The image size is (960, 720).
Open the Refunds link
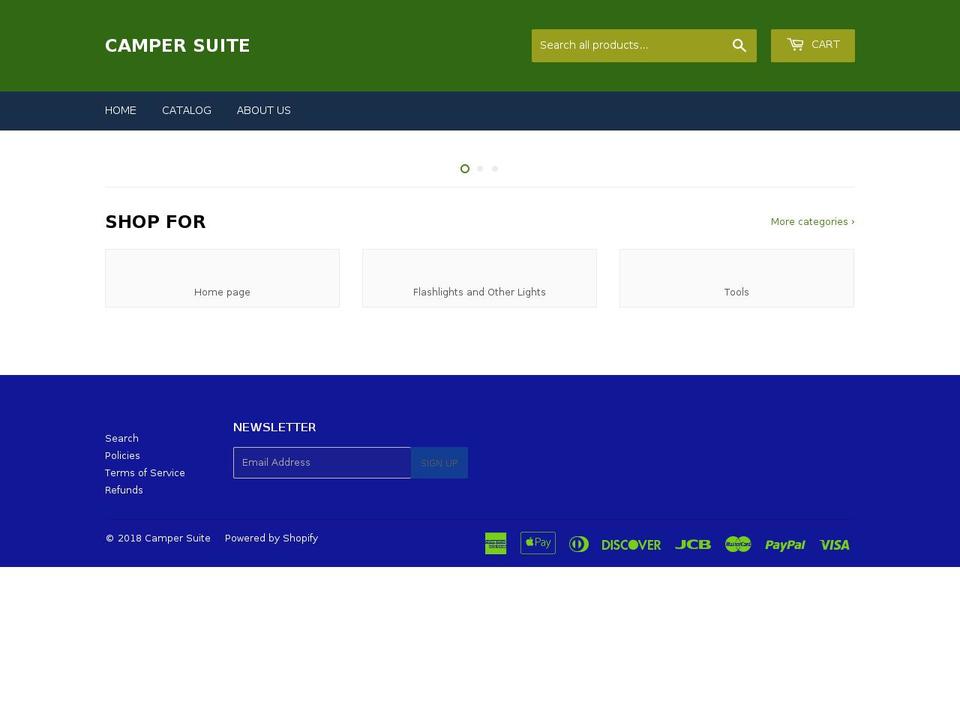click(124, 490)
